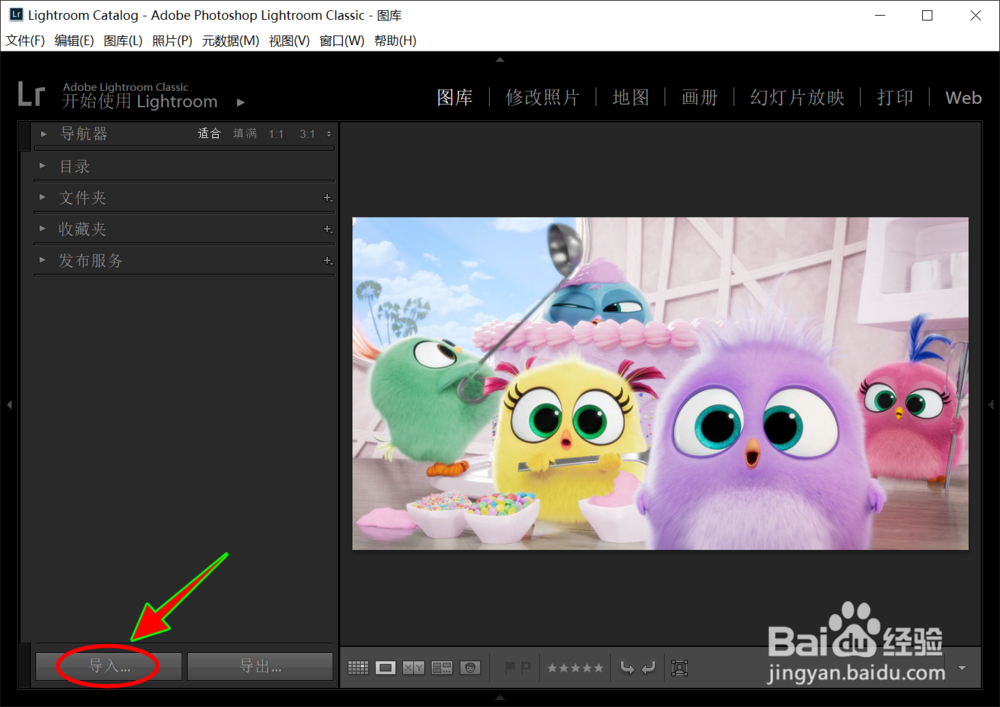Set rating to five stars

pyautogui.click(x=598, y=668)
